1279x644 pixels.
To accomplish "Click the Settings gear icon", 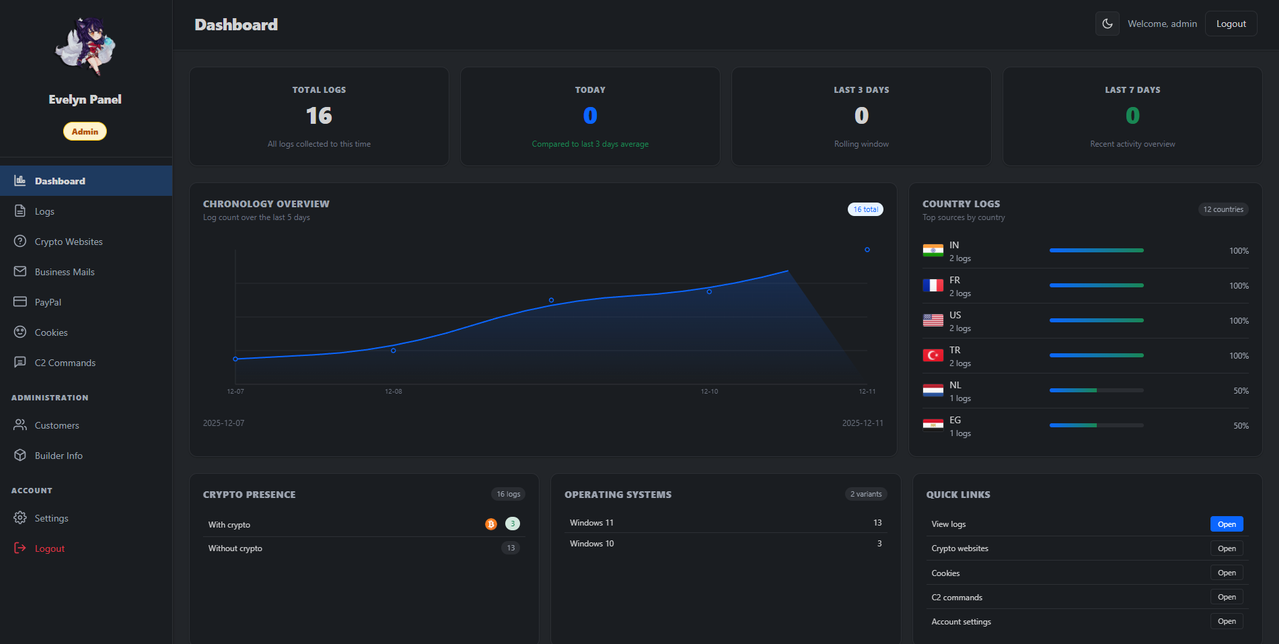I will click(20, 518).
